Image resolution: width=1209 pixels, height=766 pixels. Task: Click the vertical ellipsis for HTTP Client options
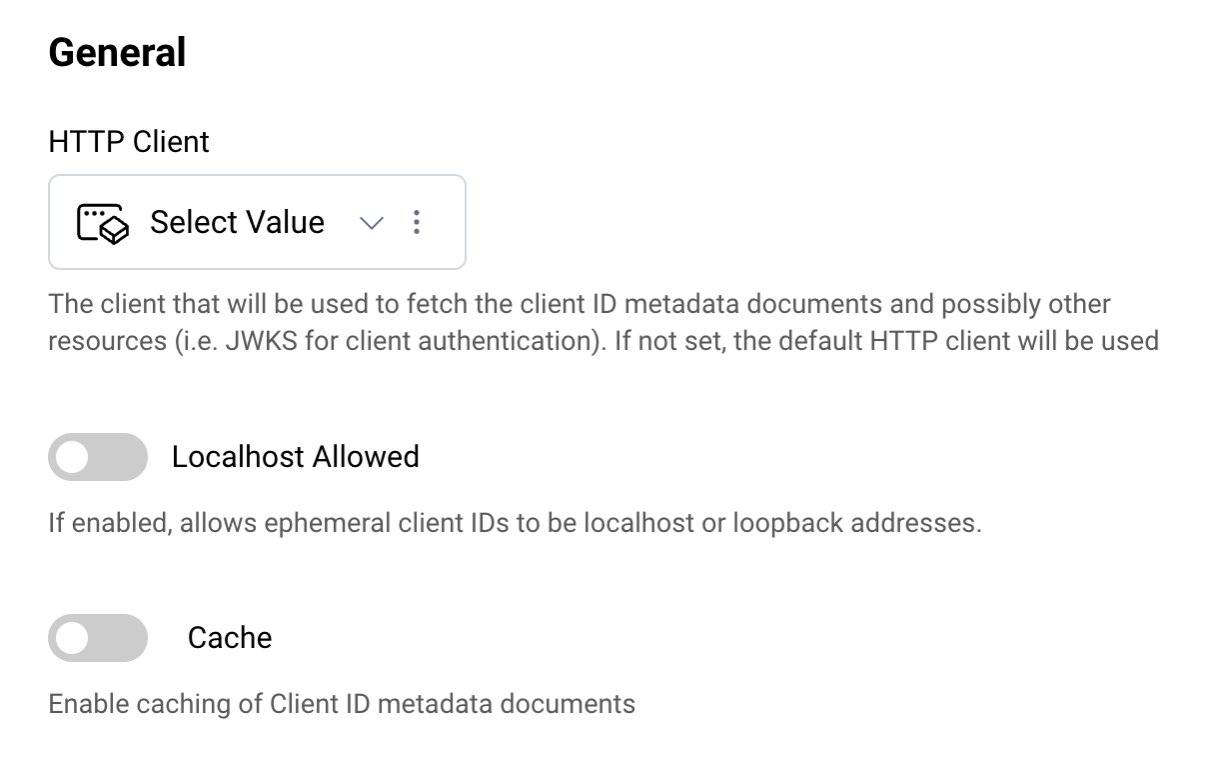(x=416, y=222)
